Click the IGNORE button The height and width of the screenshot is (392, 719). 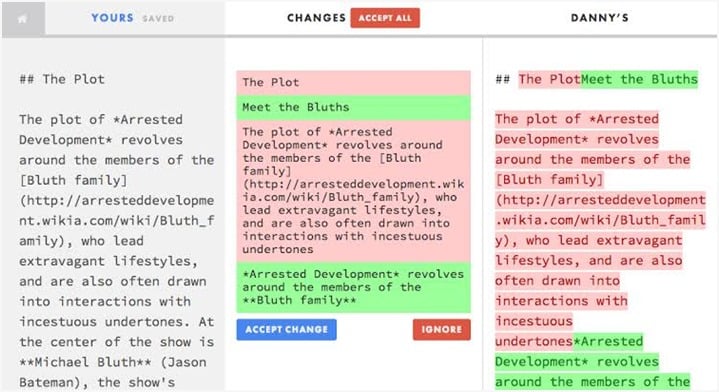click(442, 330)
